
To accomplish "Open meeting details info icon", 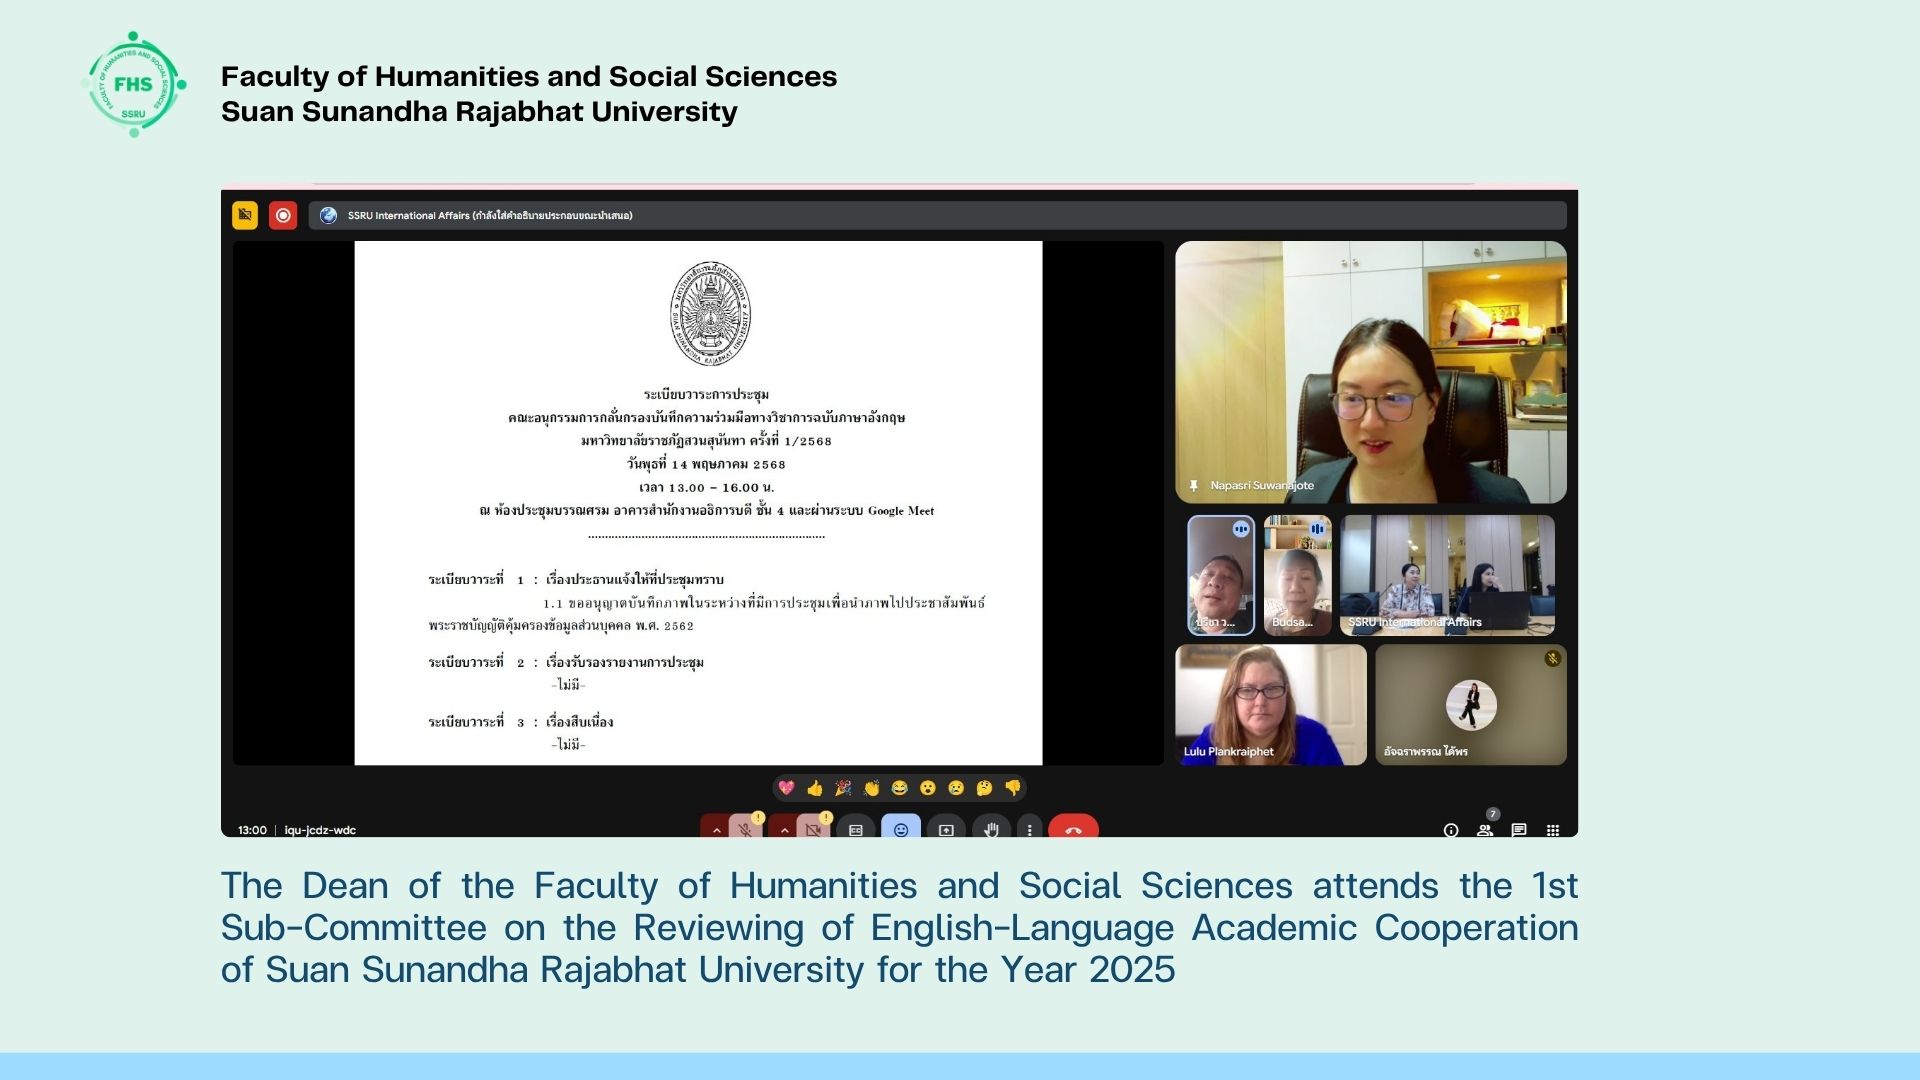I will (x=1451, y=830).
